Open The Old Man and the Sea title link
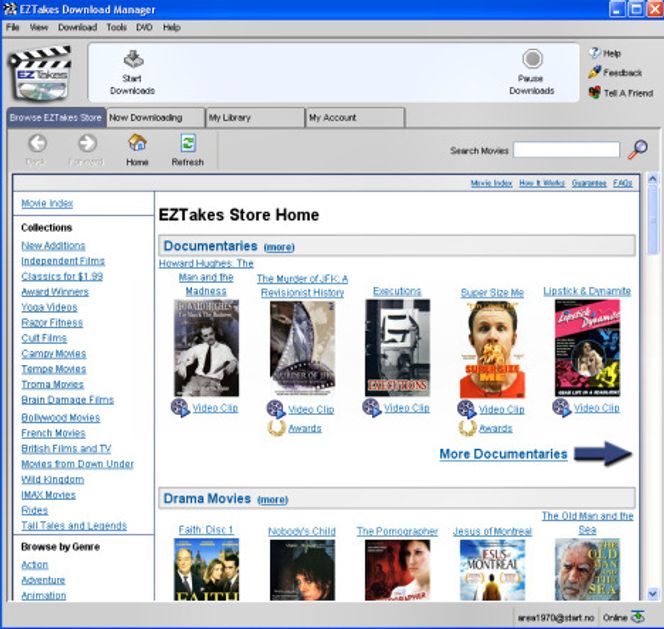The height and width of the screenshot is (629, 664). coord(587,523)
